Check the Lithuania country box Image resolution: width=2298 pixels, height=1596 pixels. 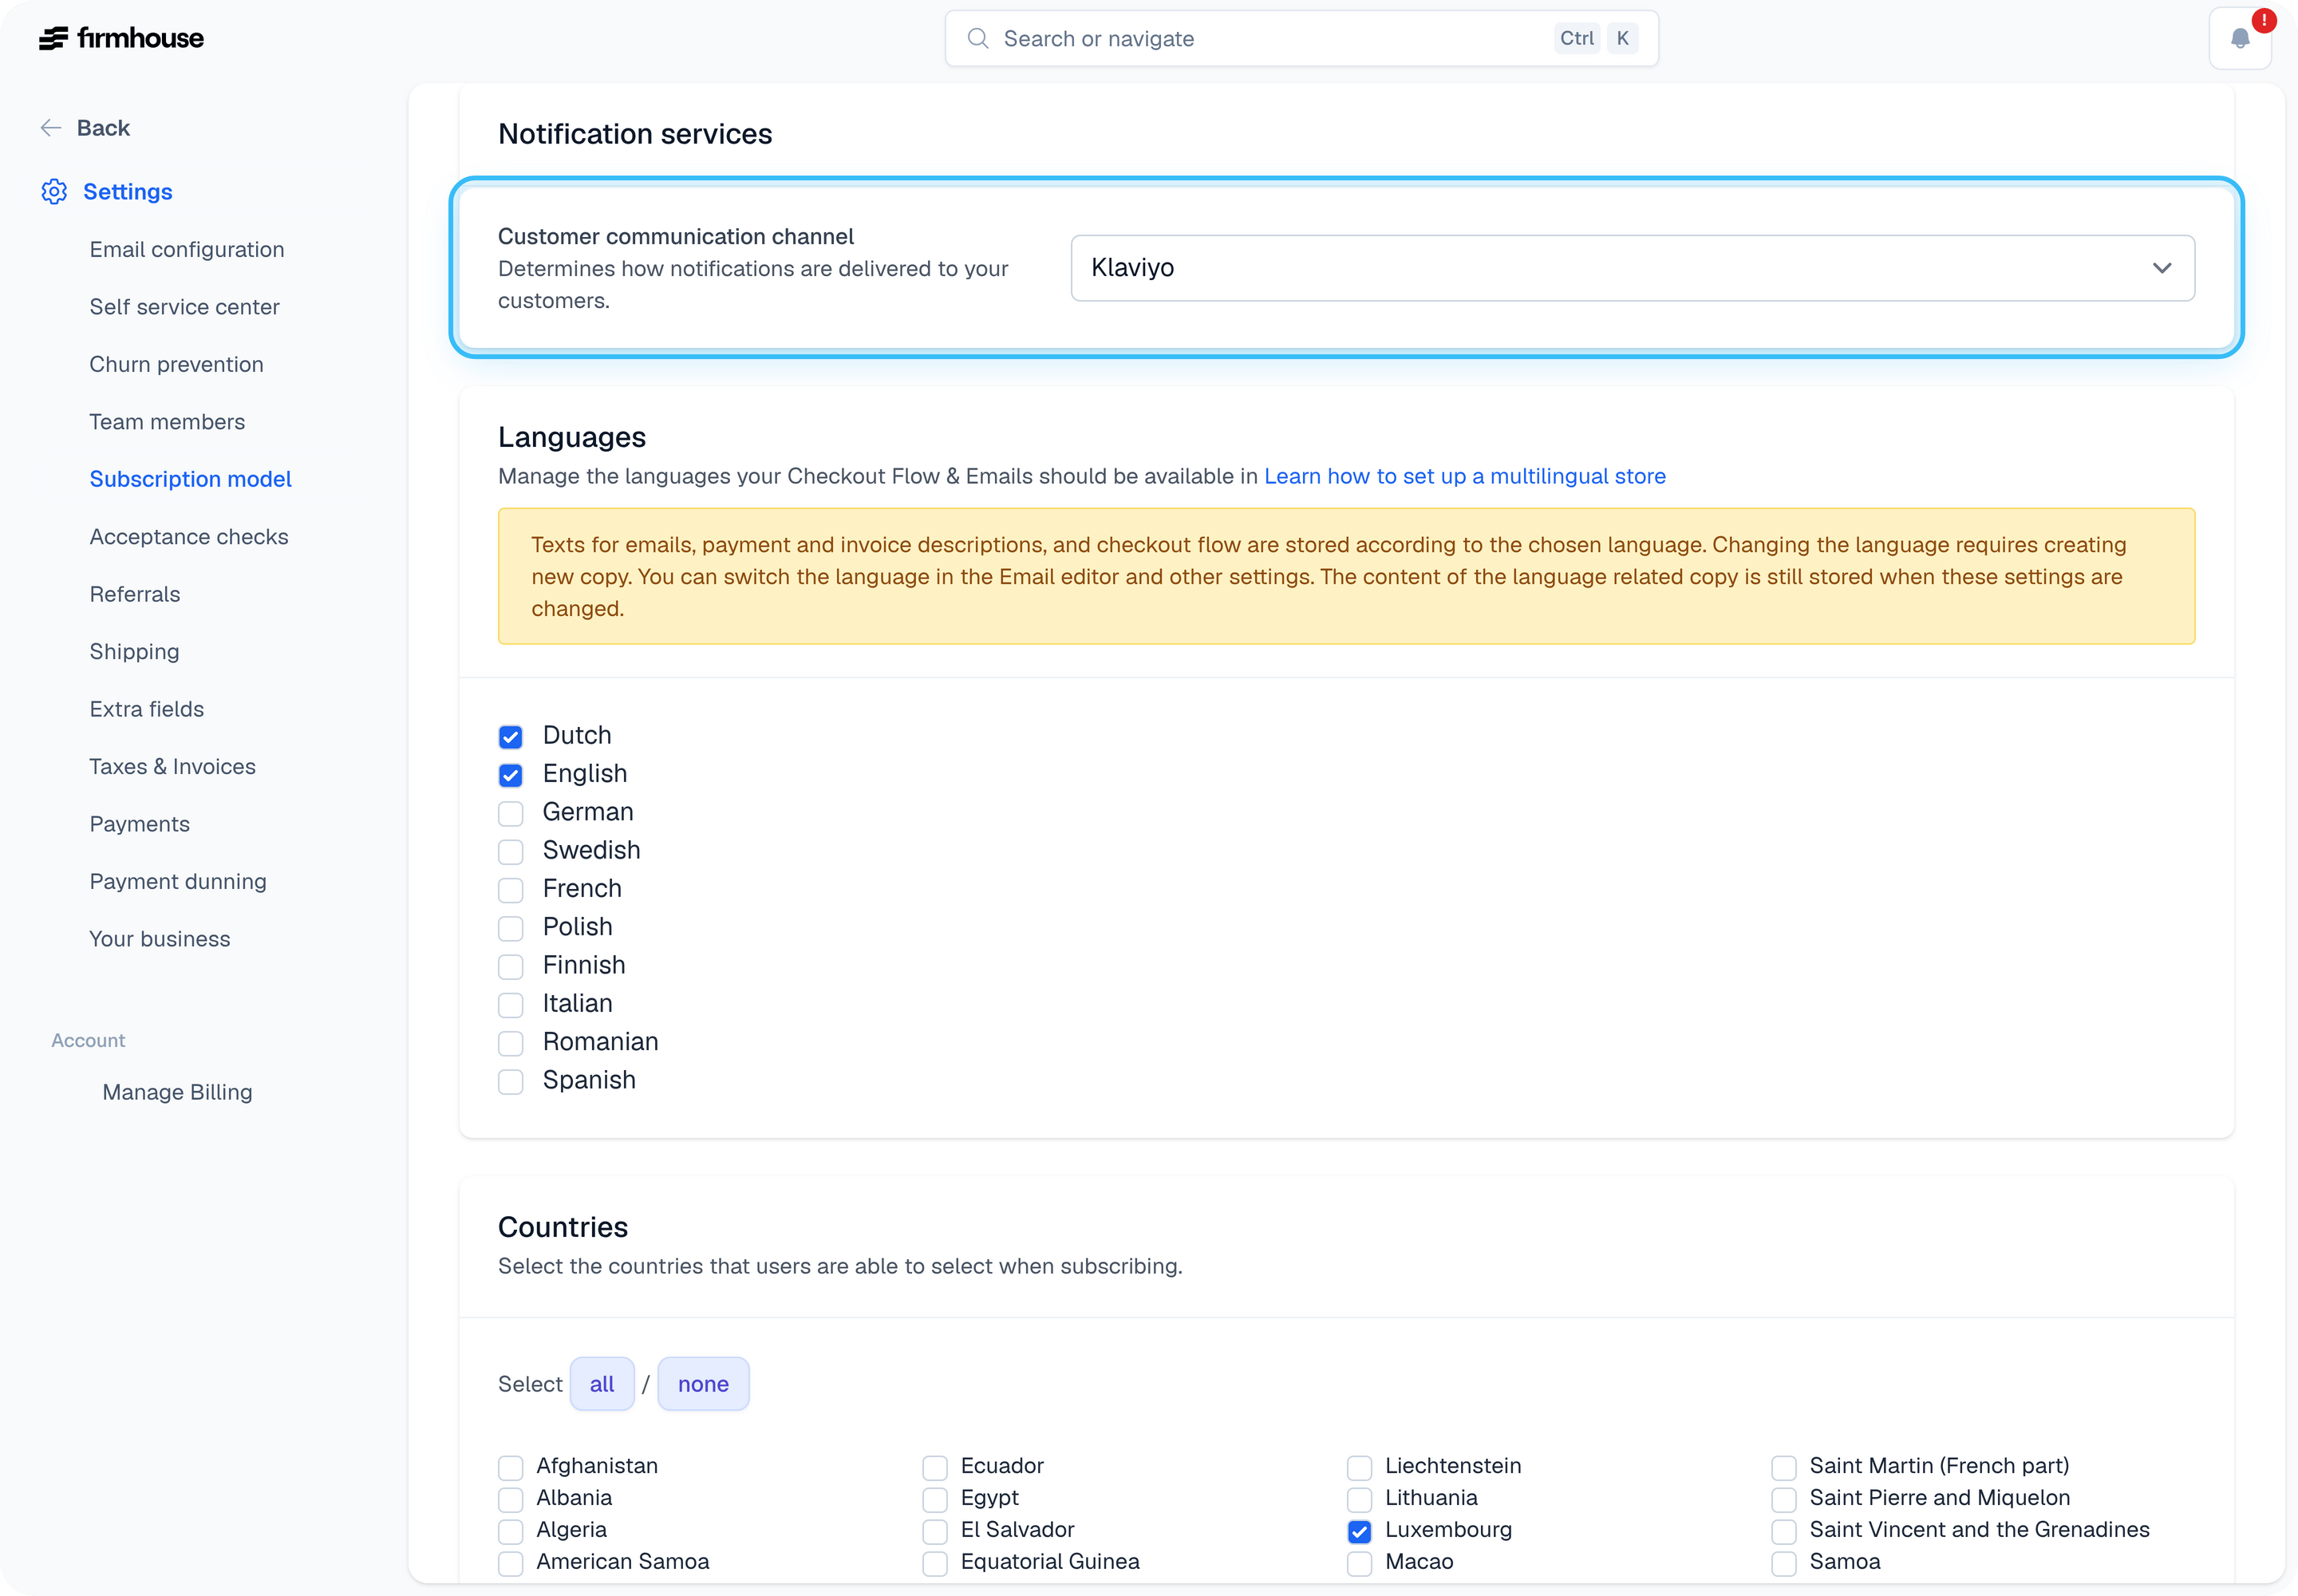point(1360,1499)
